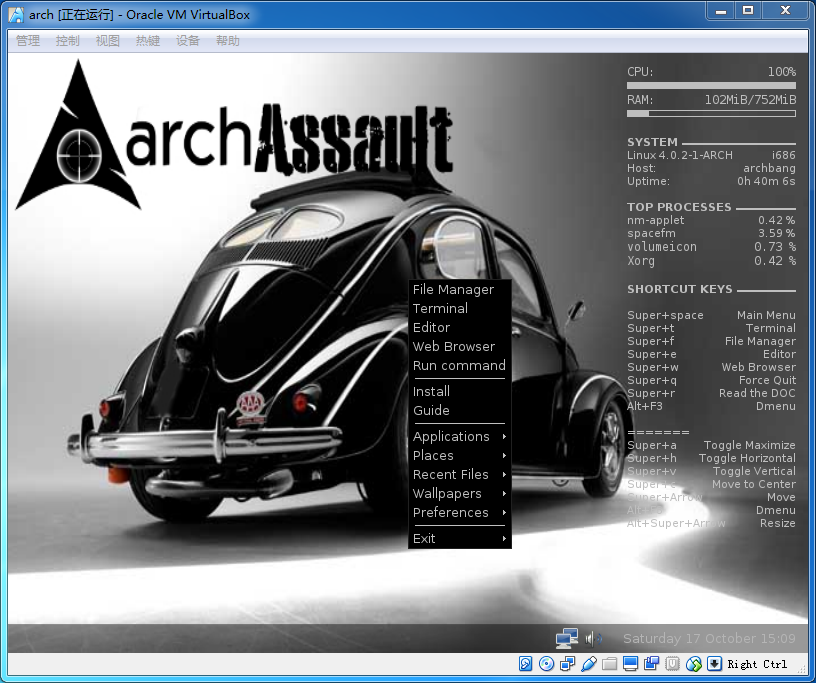Image resolution: width=816 pixels, height=683 pixels.
Task: Open Web Browser from the desktop menu
Action: [460, 346]
